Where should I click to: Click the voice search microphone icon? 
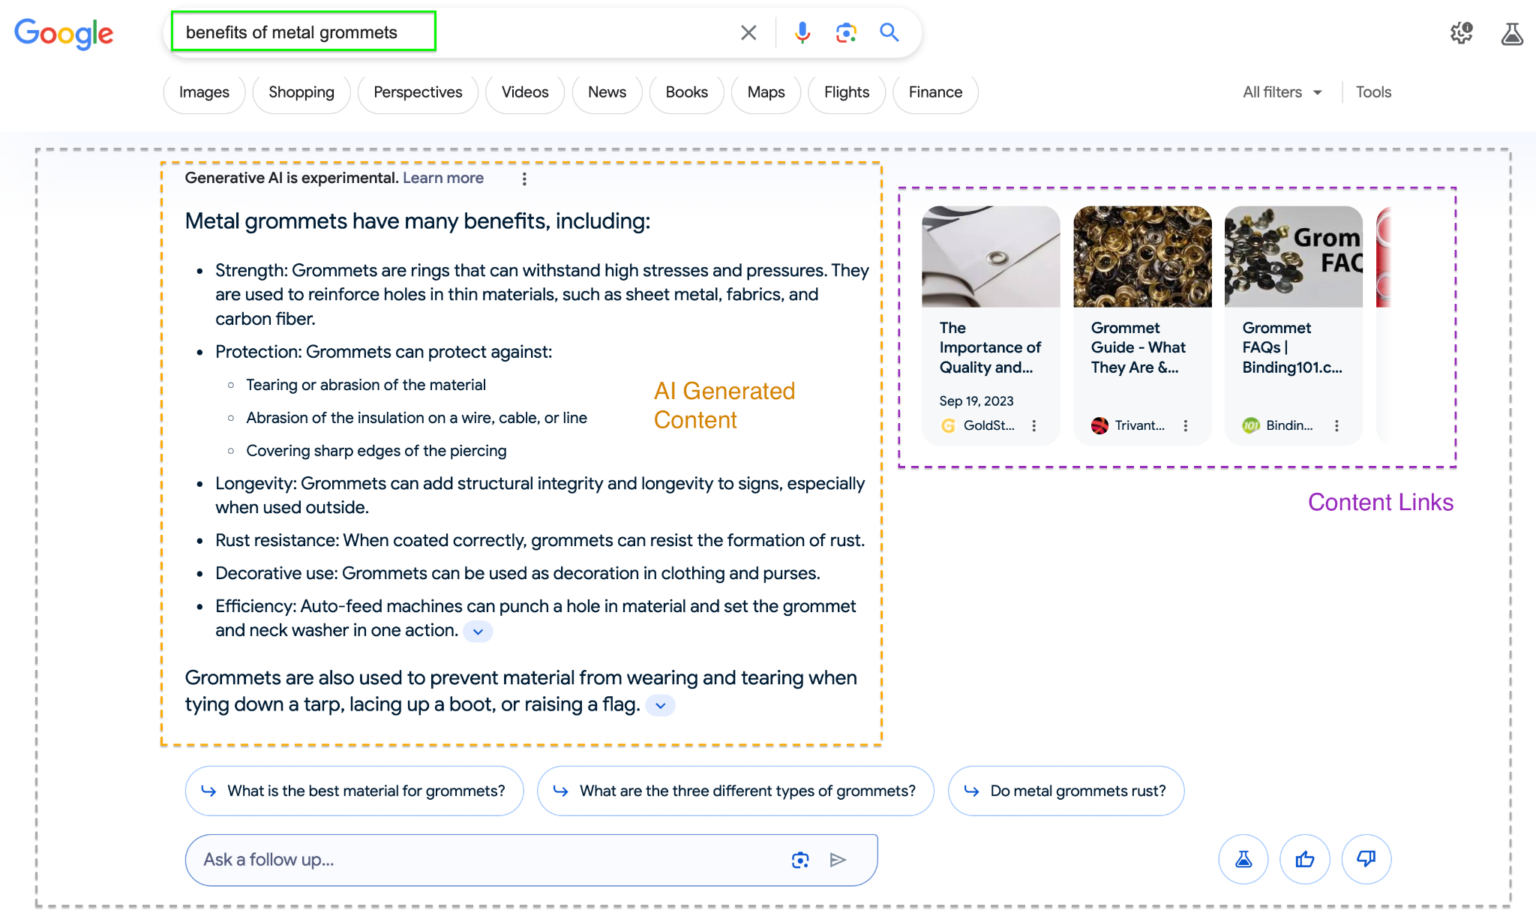point(802,33)
